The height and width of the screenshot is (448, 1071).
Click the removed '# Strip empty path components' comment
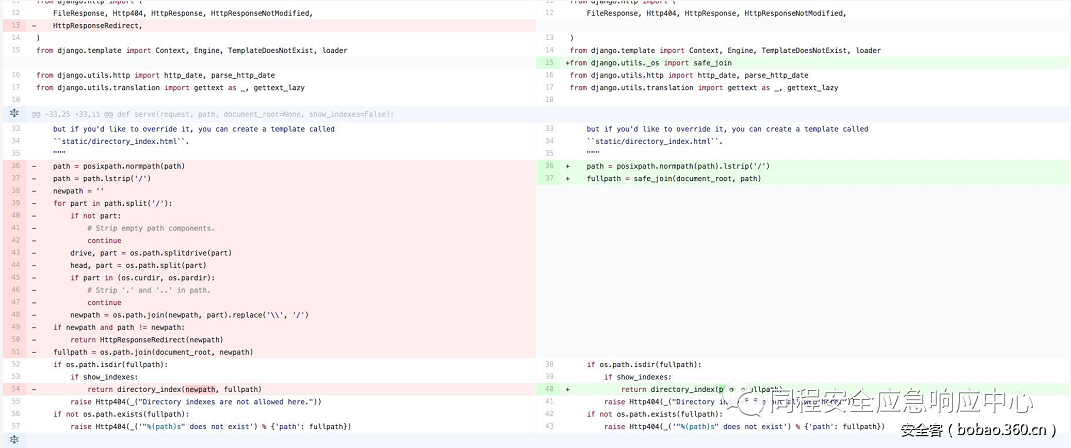tap(150, 228)
